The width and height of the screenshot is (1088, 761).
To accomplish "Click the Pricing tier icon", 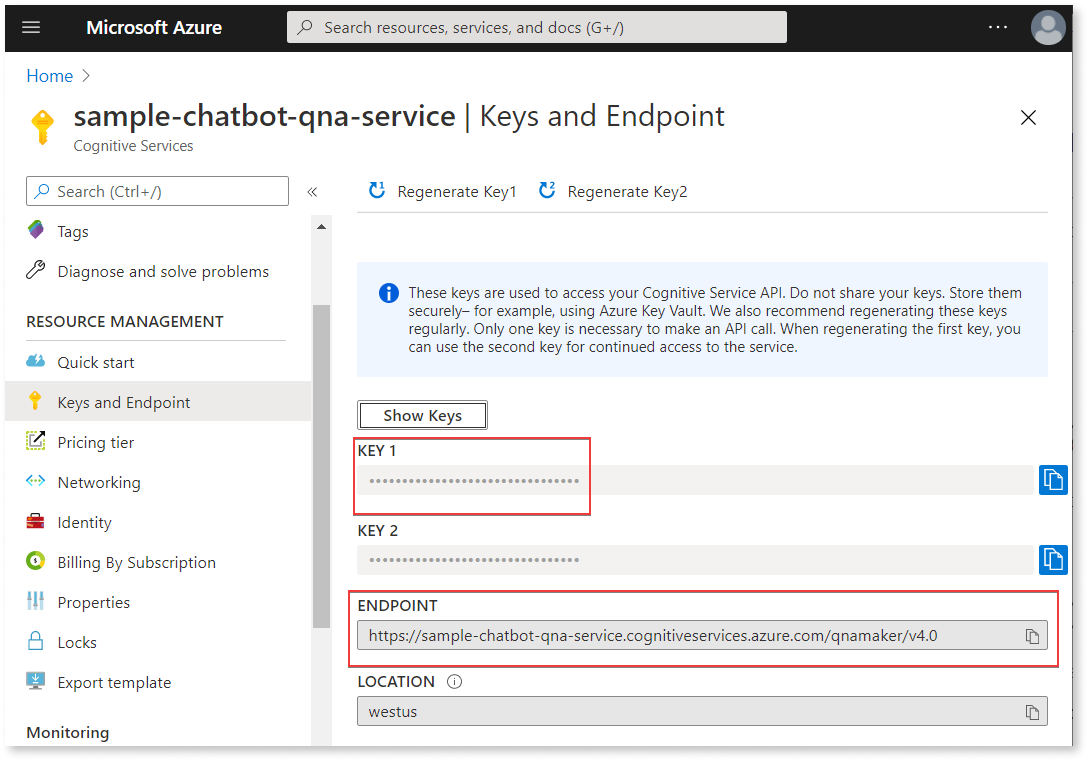I will [x=35, y=442].
